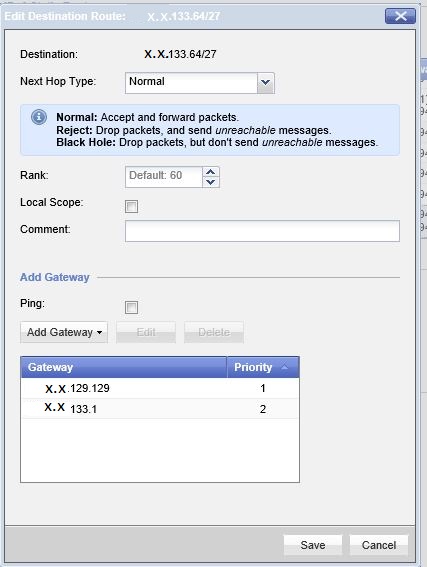Close the Edit Destination Route dialog
This screenshot has width=427, height=567.
point(401,16)
